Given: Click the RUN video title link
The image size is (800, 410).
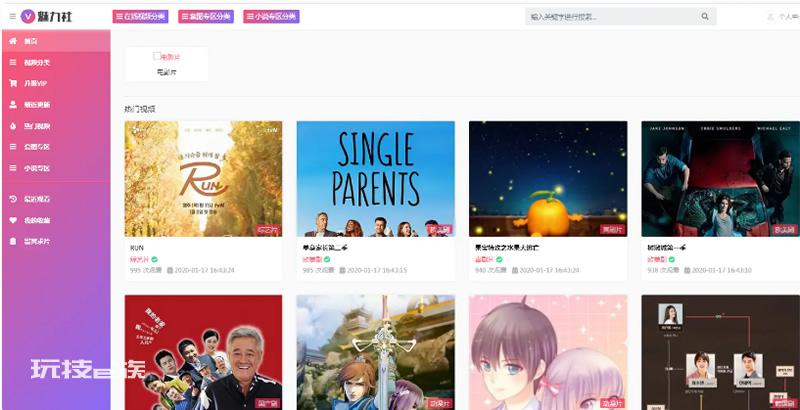Looking at the screenshot, I should 137,248.
